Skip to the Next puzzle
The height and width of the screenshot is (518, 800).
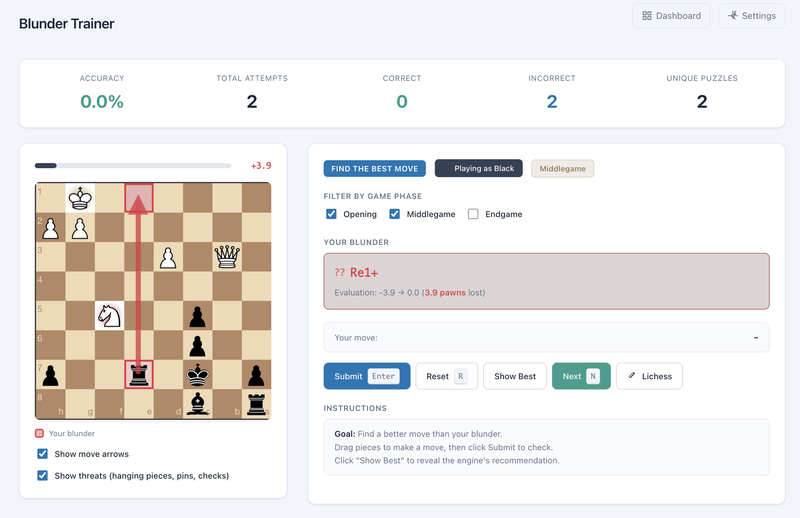click(x=580, y=376)
